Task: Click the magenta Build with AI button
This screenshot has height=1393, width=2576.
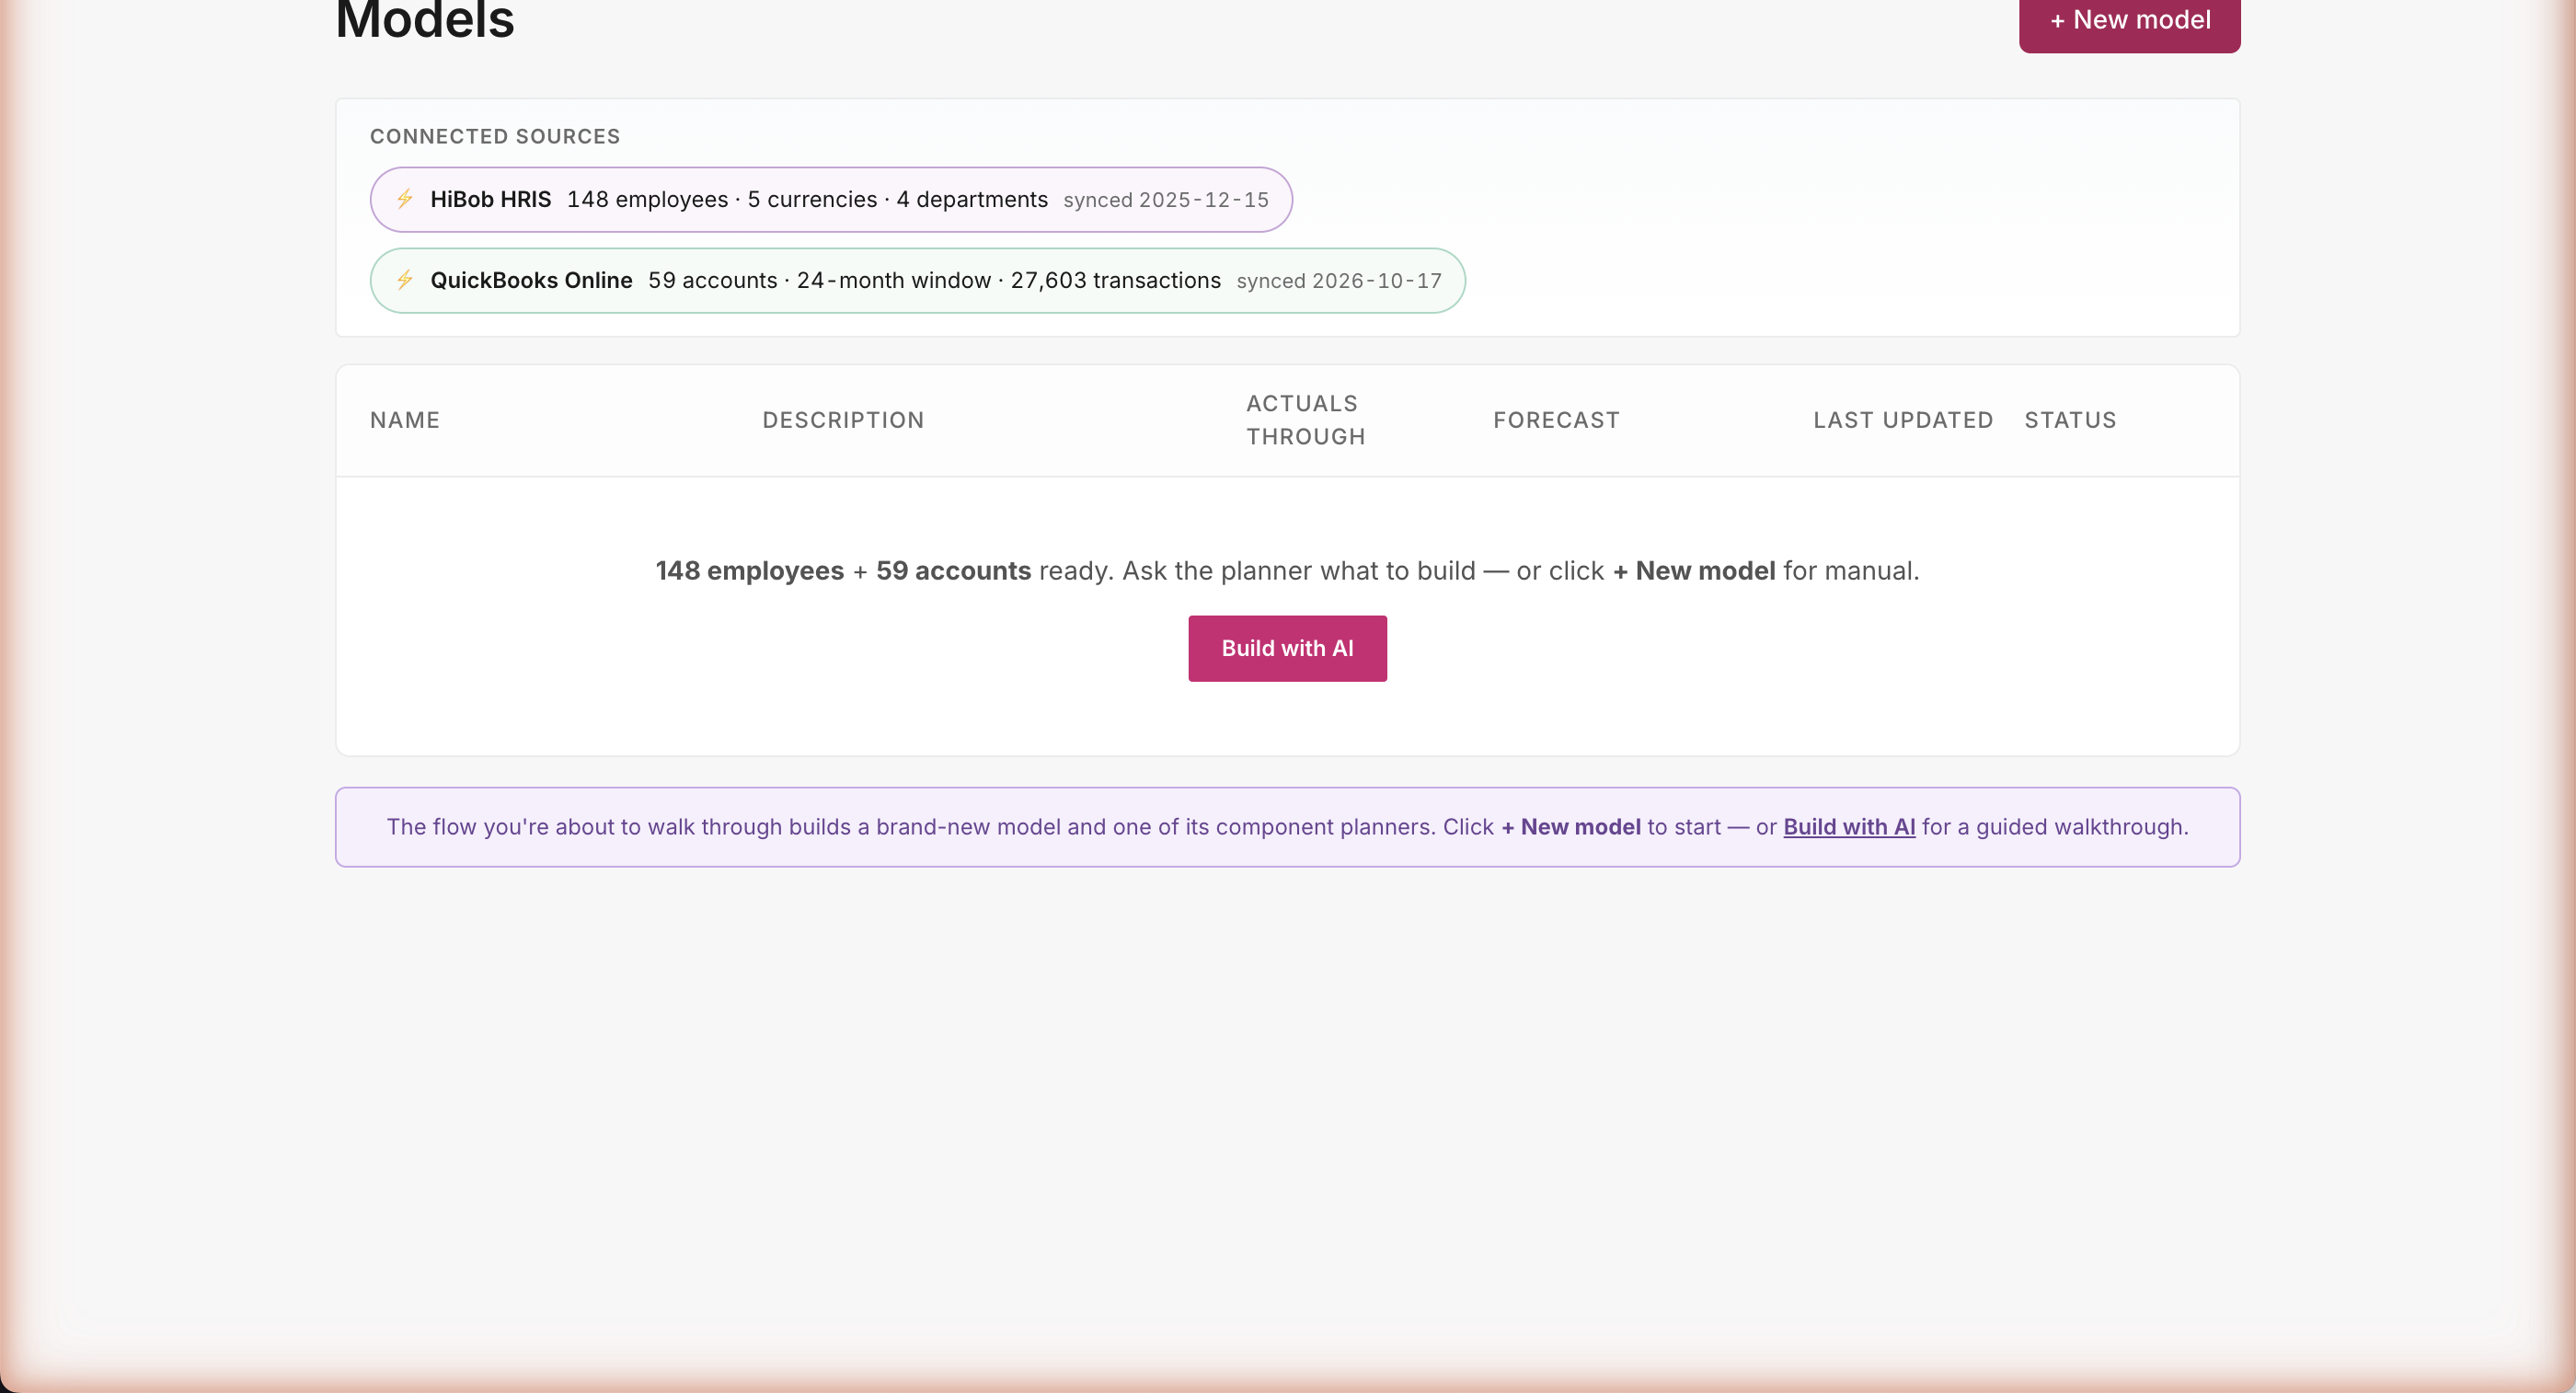Action: 1287,648
